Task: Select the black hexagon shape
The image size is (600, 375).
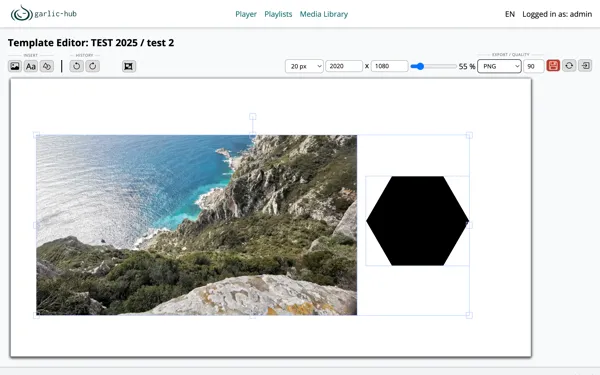Action: tap(417, 221)
